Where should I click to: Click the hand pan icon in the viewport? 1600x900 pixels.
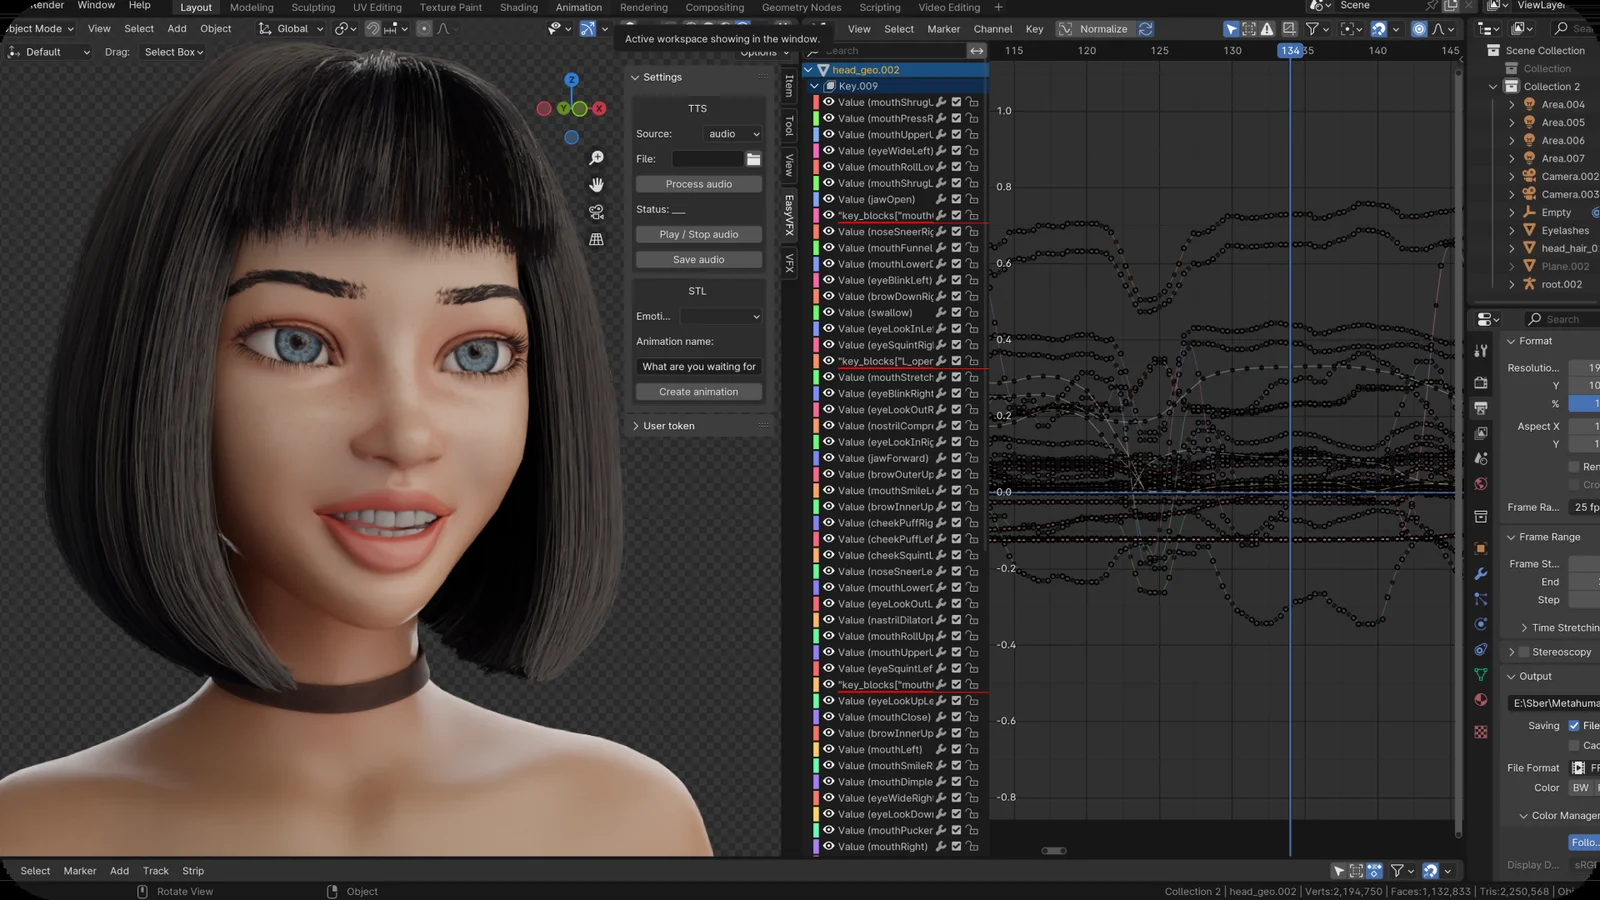596,184
